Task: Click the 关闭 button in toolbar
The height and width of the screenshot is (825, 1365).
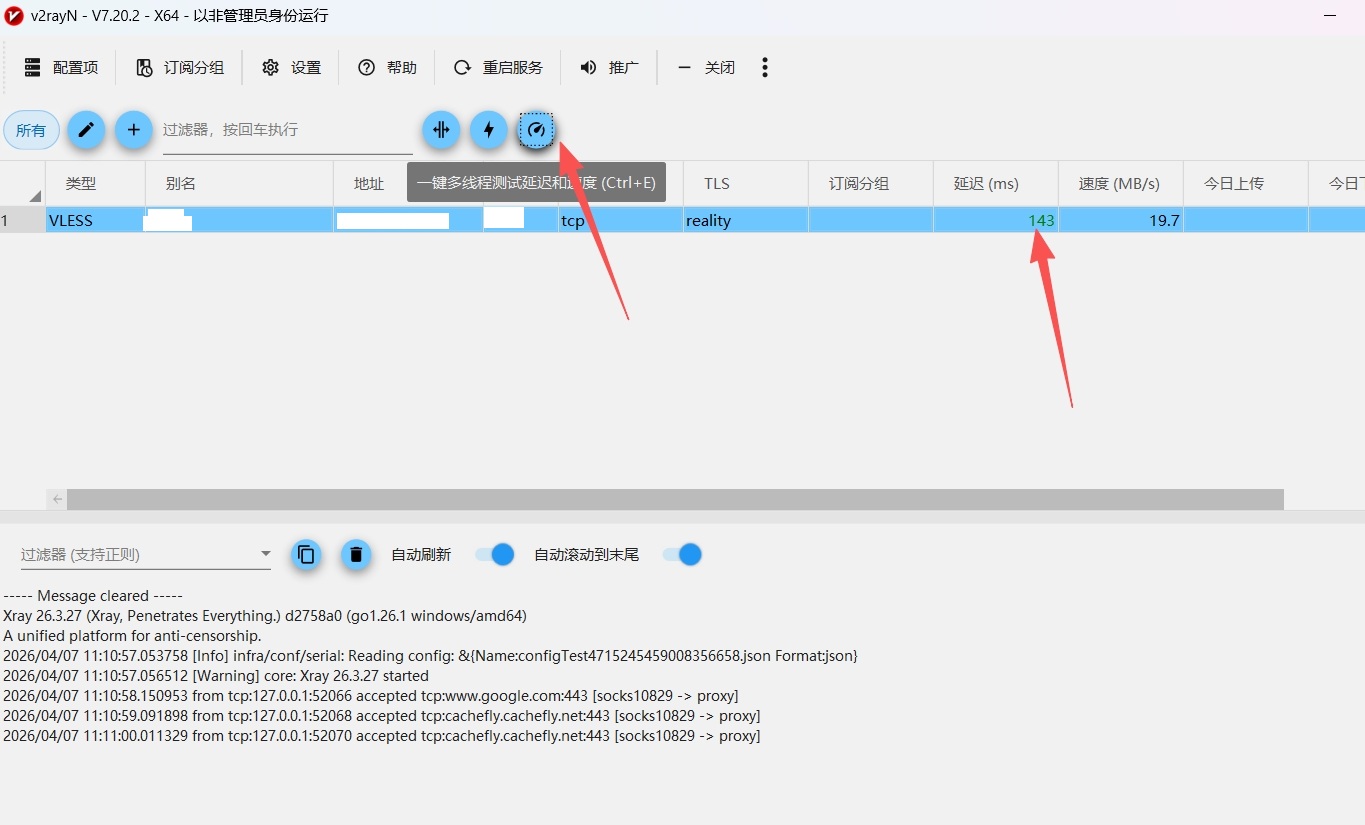Action: tap(706, 67)
